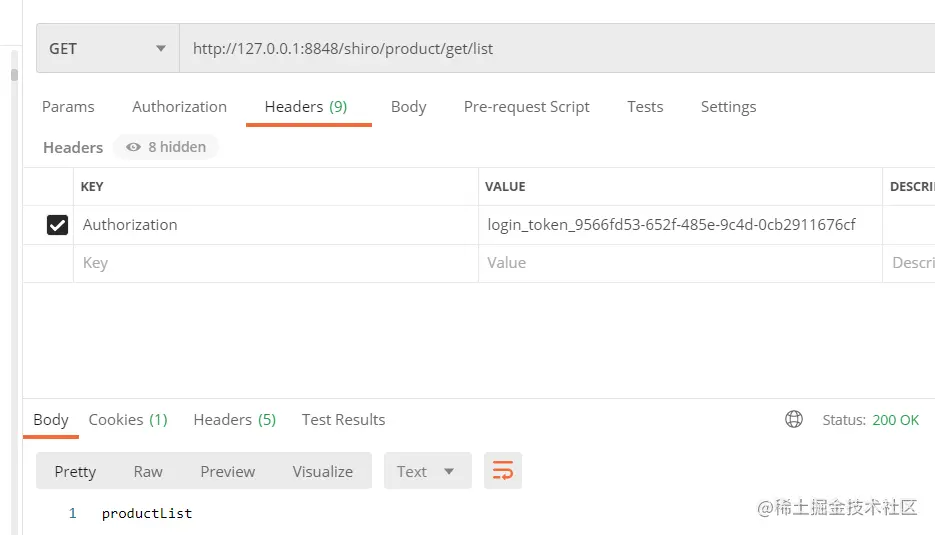Select the Raw response view
The height and width of the screenshot is (535, 935).
point(148,471)
